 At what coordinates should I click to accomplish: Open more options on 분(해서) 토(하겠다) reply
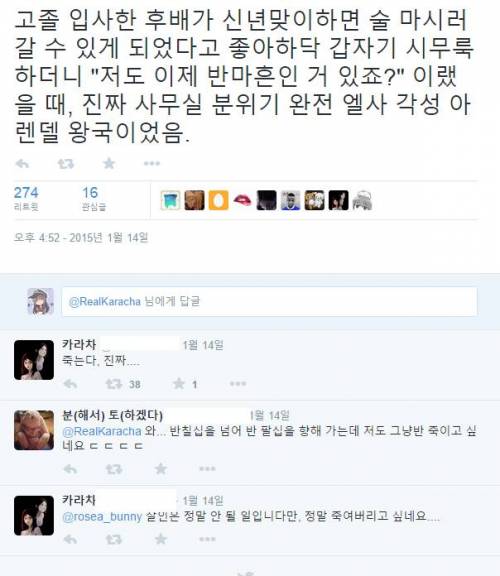pyautogui.click(x=207, y=469)
